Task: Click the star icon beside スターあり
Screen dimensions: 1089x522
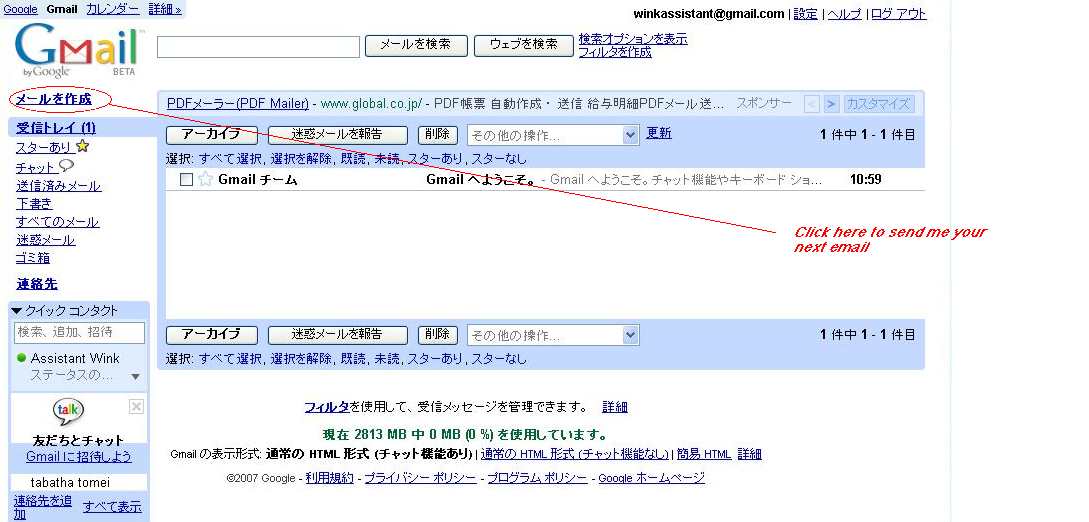Action: click(83, 146)
